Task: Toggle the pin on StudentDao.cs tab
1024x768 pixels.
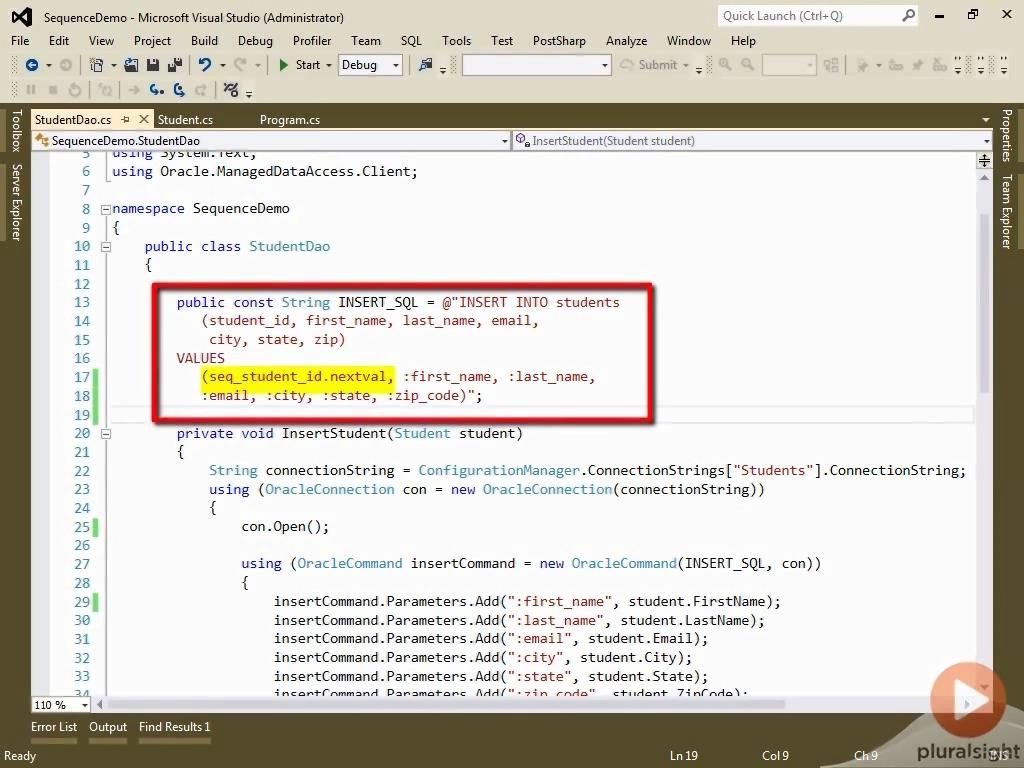Action: point(125,120)
